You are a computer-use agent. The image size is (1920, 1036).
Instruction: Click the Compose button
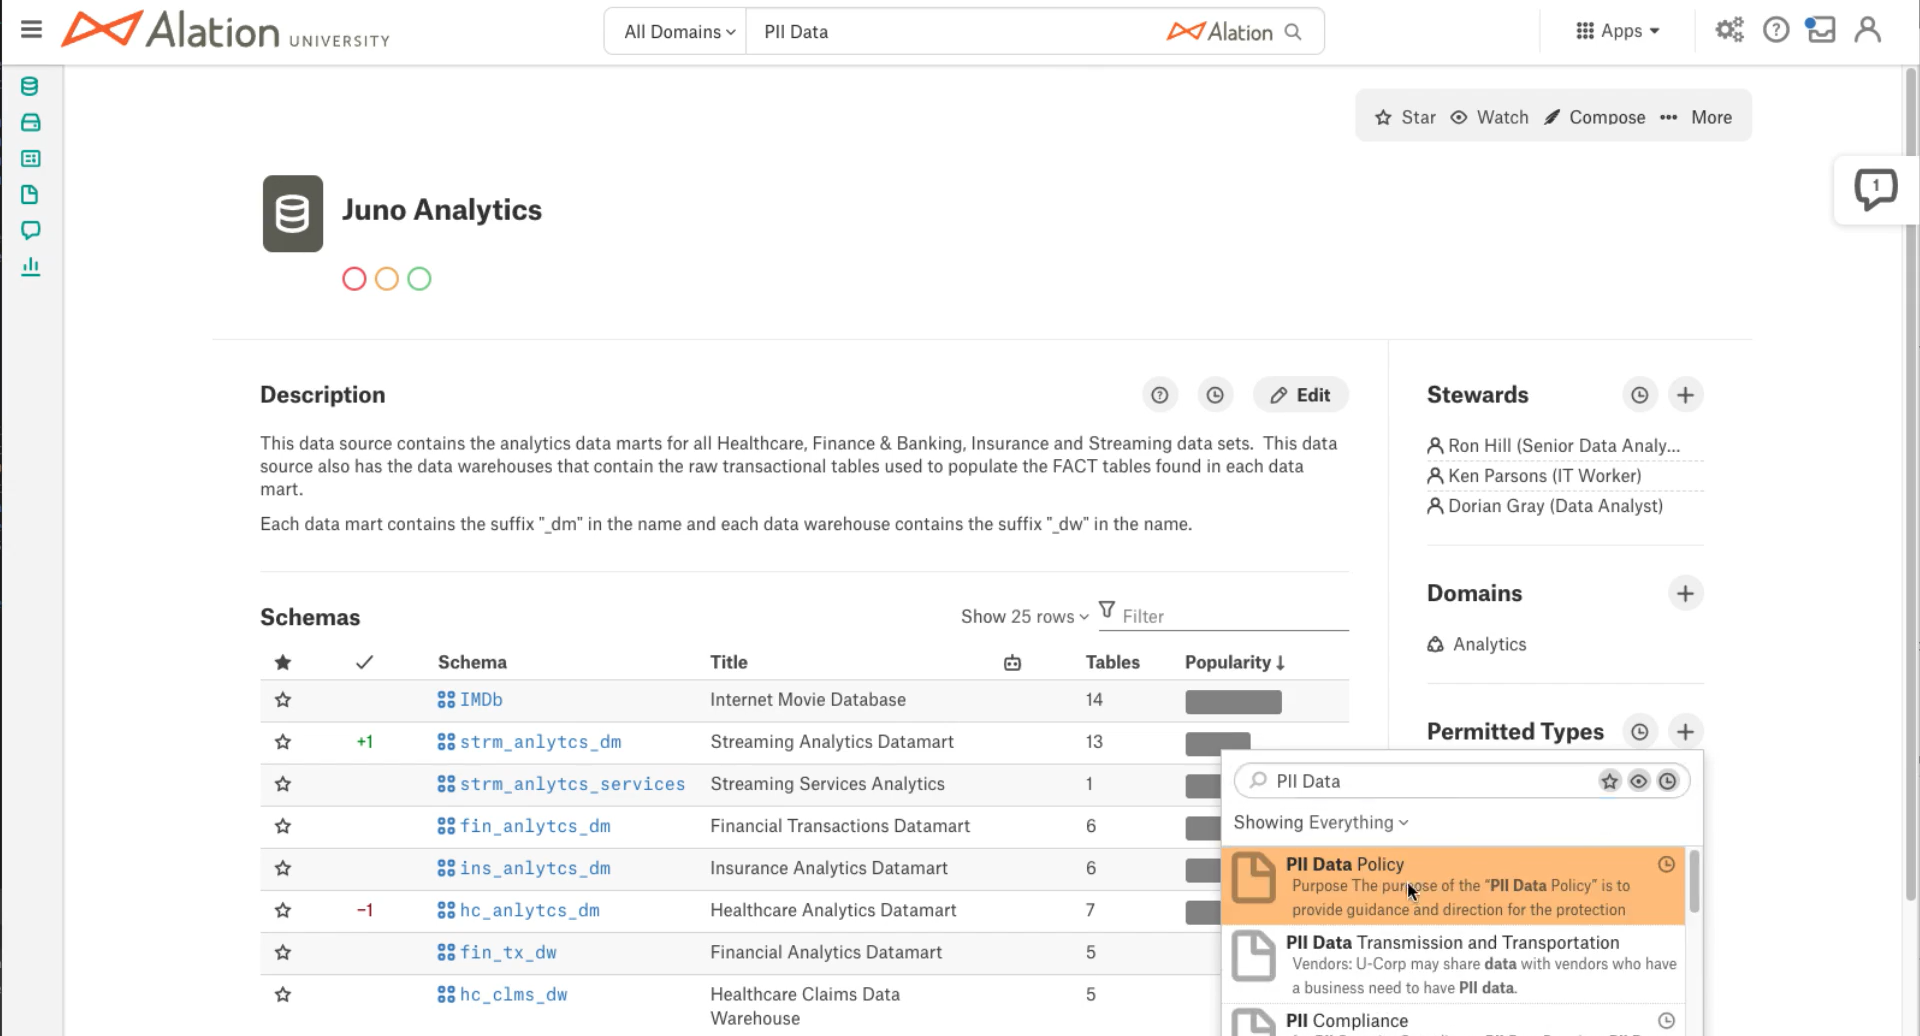coord(1594,117)
